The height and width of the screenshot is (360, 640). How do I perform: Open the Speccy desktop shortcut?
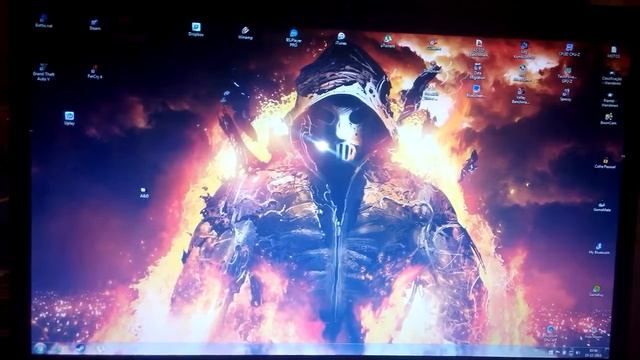tap(565, 95)
